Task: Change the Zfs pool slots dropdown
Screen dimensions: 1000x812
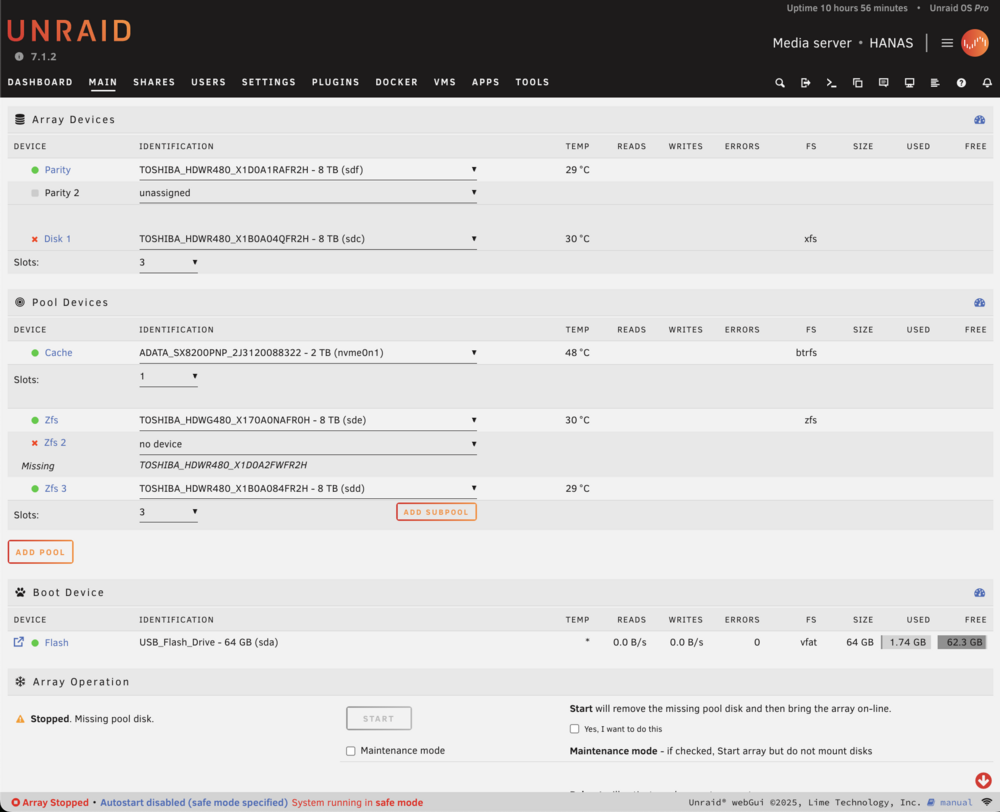Action: point(168,512)
